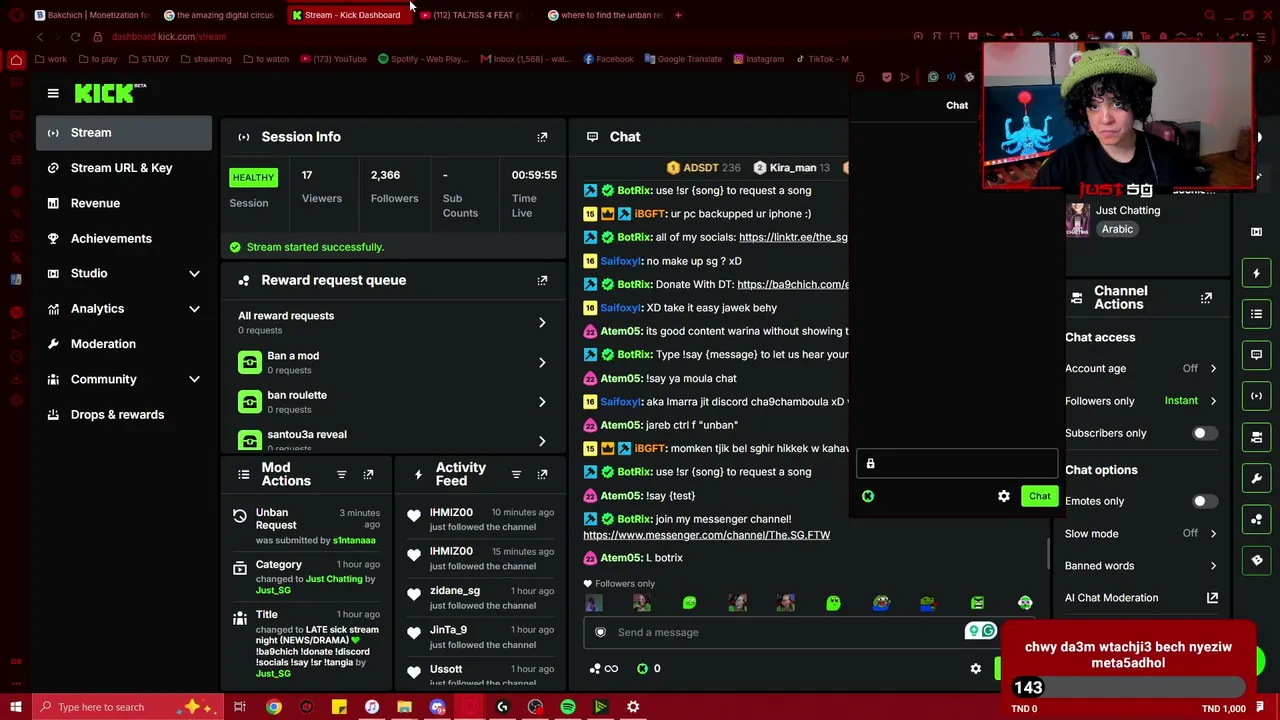Click the browser address bar
Screen dimensions: 1280x720
(500, 37)
